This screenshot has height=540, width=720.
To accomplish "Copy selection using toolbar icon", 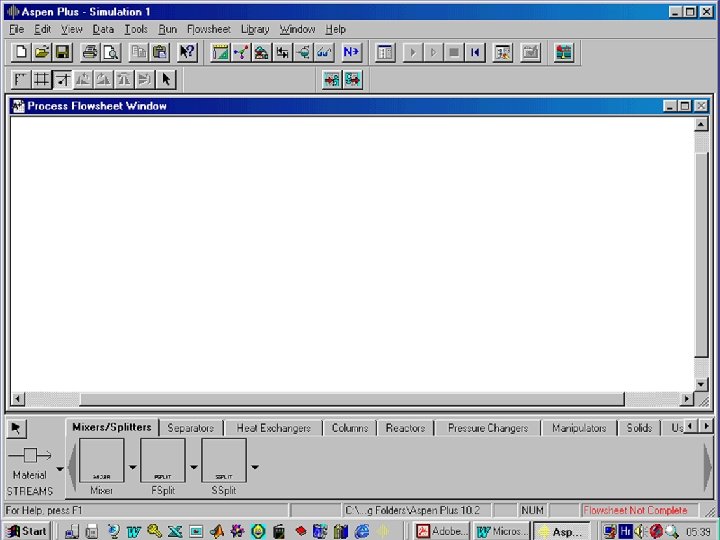I will (139, 52).
